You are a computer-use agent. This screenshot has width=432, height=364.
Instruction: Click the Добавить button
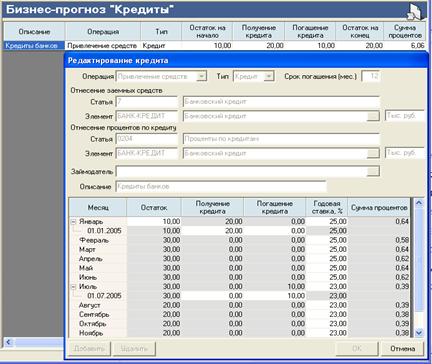pos(89,349)
